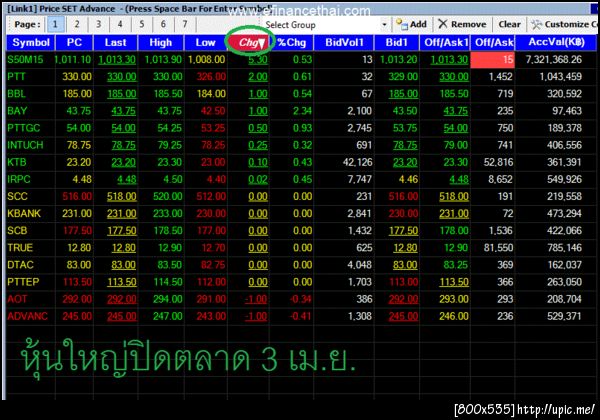
Task: Switch to page 5 tab
Action: pyautogui.click(x=142, y=24)
